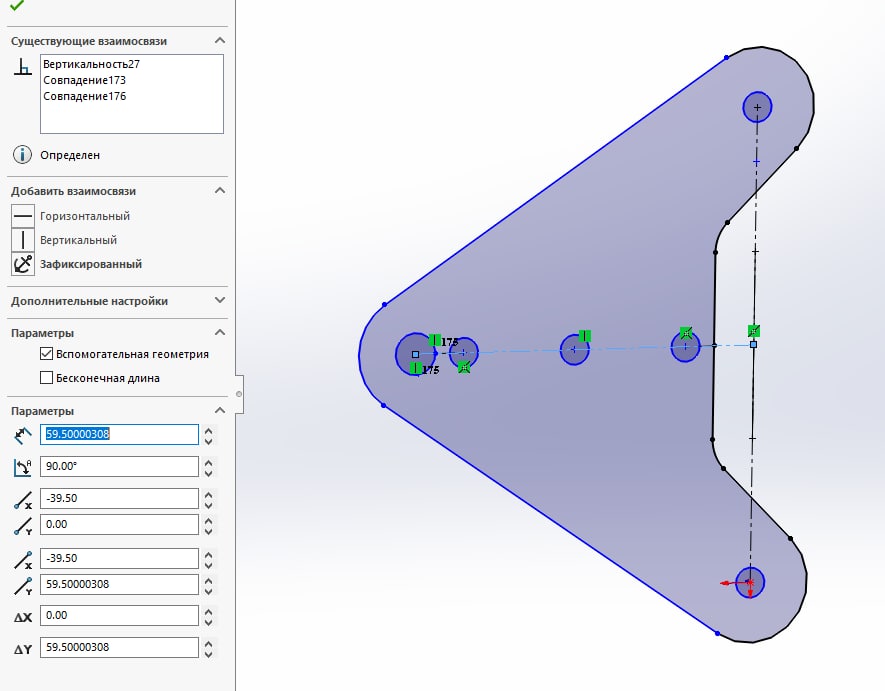Click start X field with -39.50
Viewport: 885px width, 691px height.
click(119, 498)
